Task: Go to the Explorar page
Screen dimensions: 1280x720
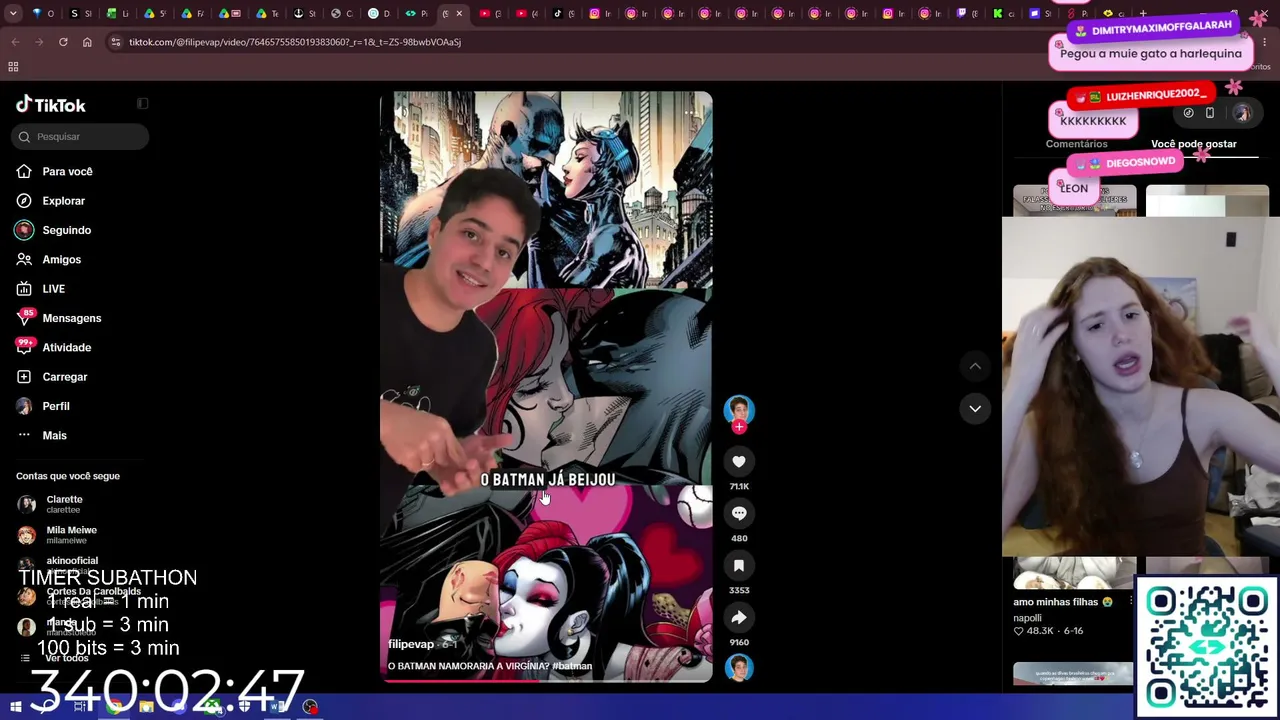Action: click(63, 201)
